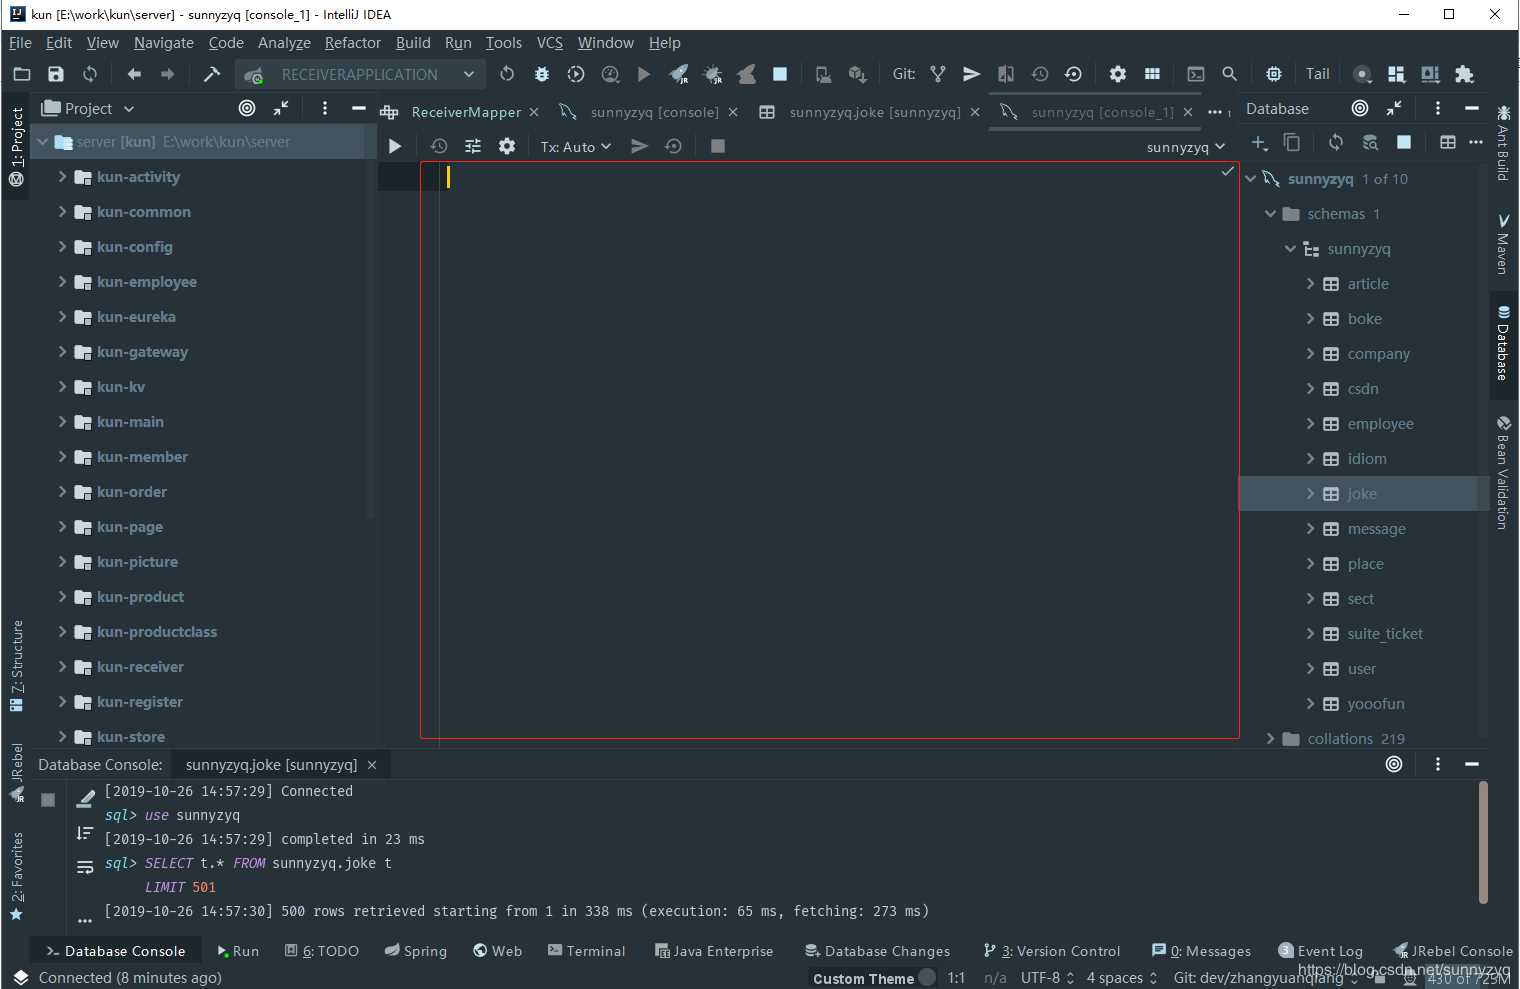The image size is (1520, 989).
Task: Toggle soft-wrap icon in the console output
Action: click(x=85, y=867)
